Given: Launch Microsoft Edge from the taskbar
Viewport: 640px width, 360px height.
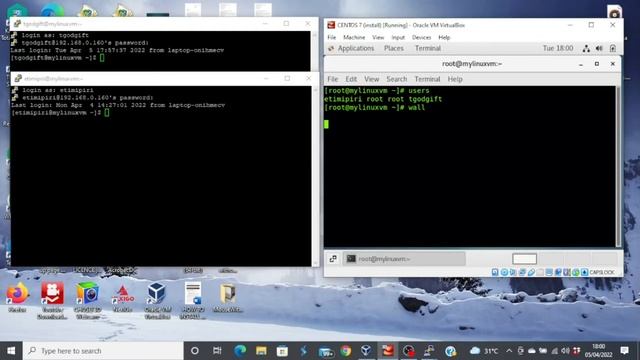Looking at the screenshot, I should tap(240, 351).
